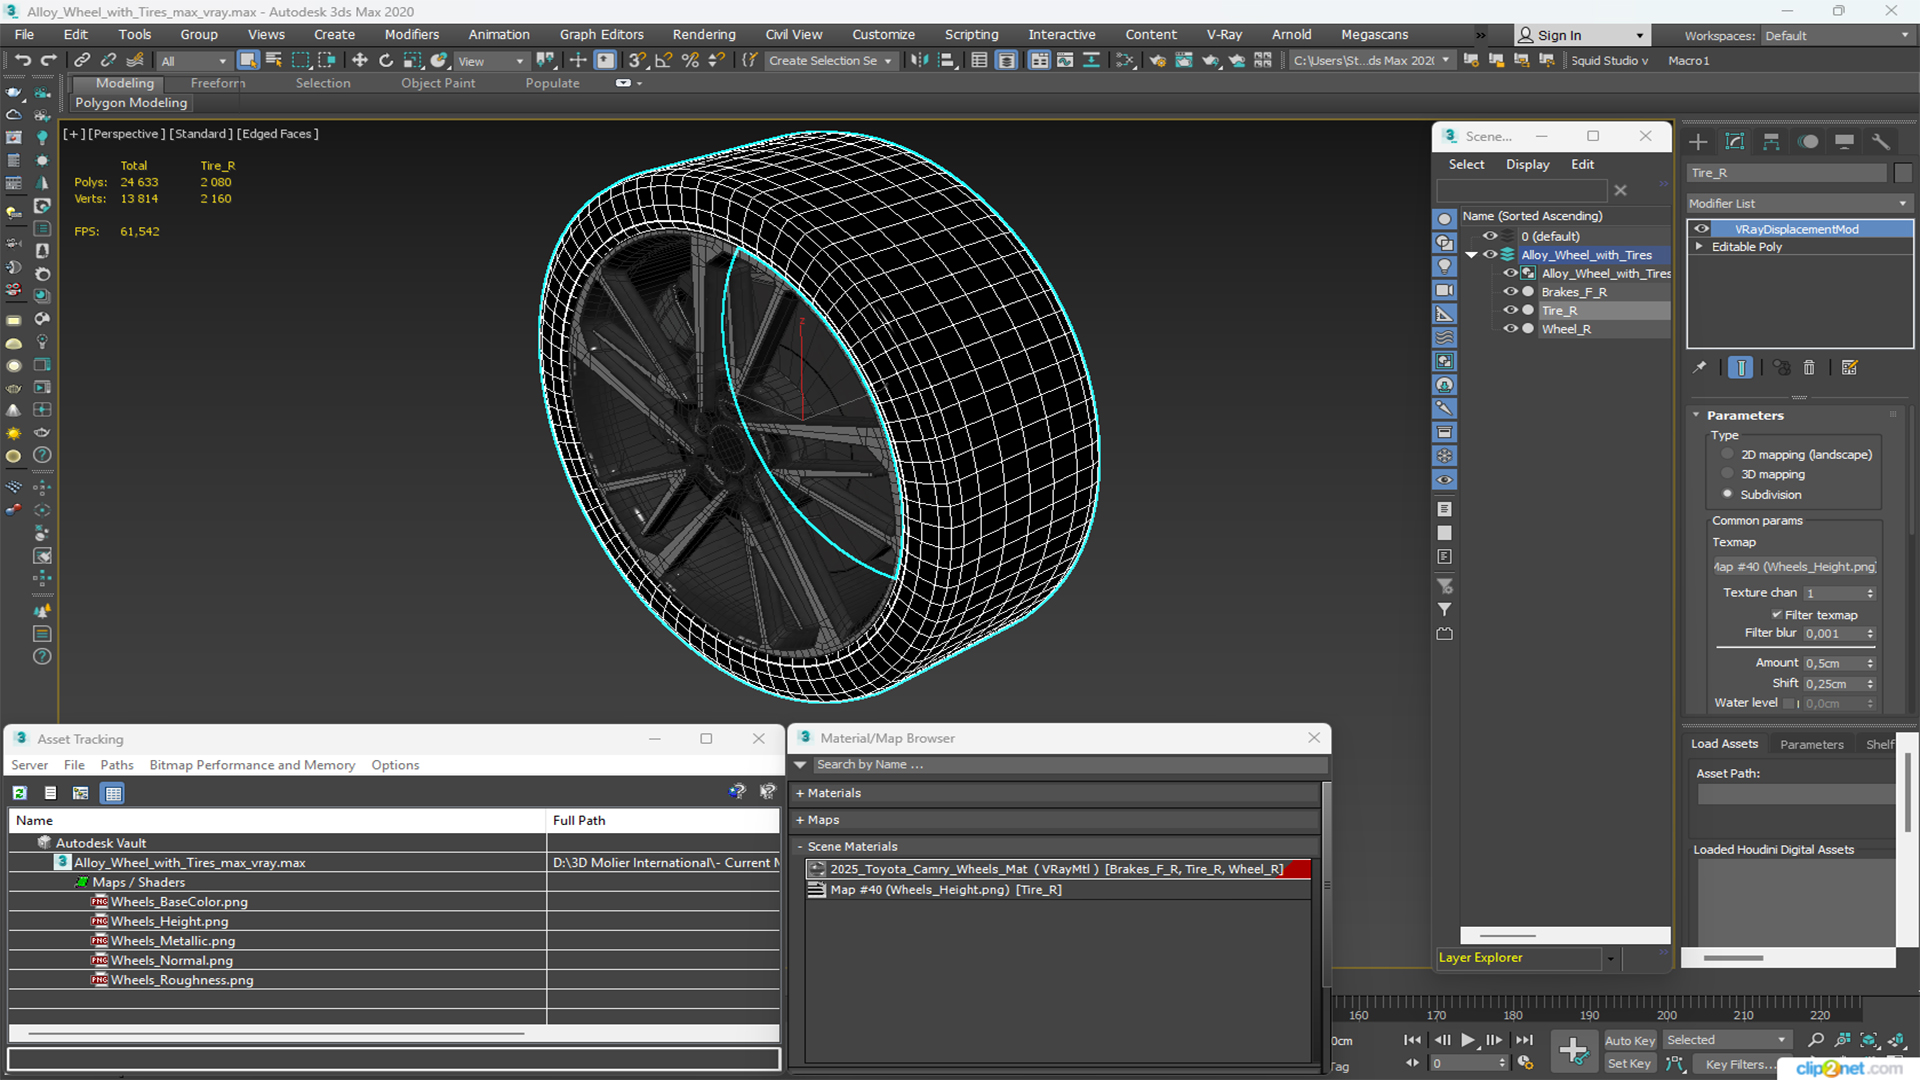1920x1080 pixels.
Task: Toggle the 3D Snaps icon
Action: [x=637, y=61]
